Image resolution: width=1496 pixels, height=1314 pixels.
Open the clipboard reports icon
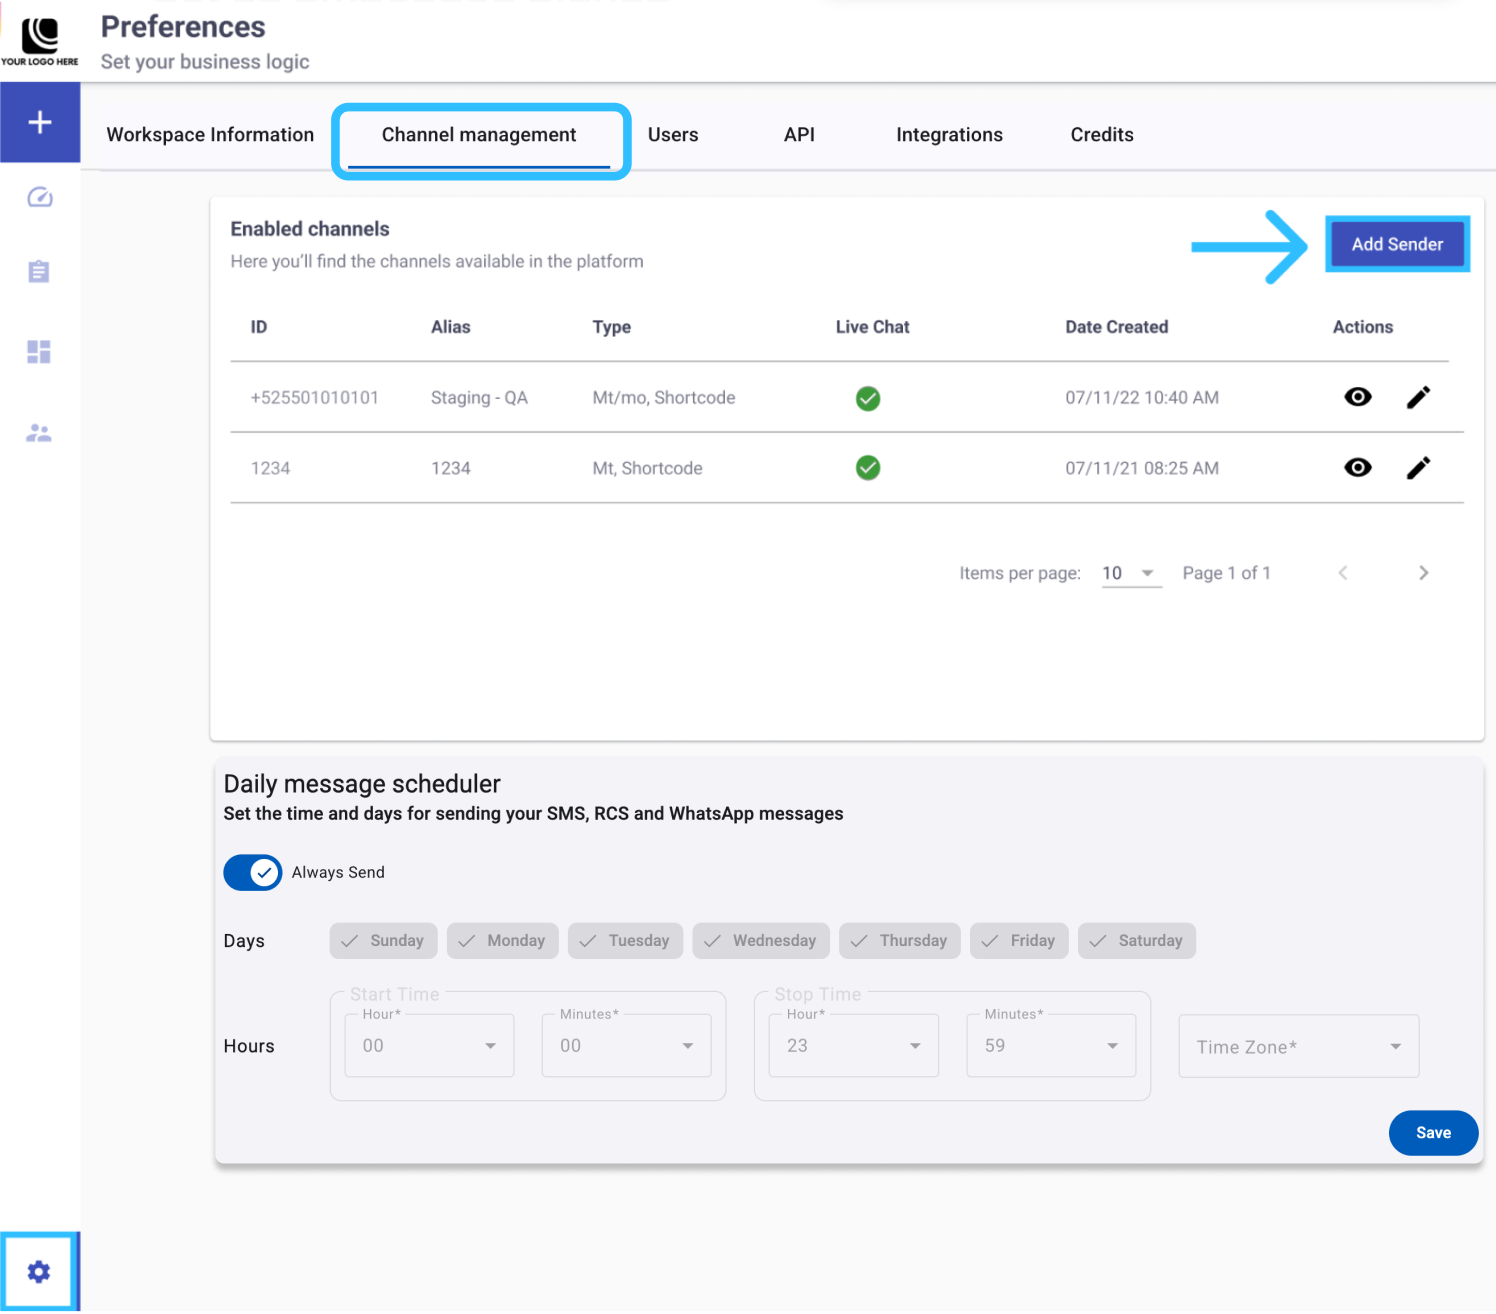pyautogui.click(x=39, y=271)
